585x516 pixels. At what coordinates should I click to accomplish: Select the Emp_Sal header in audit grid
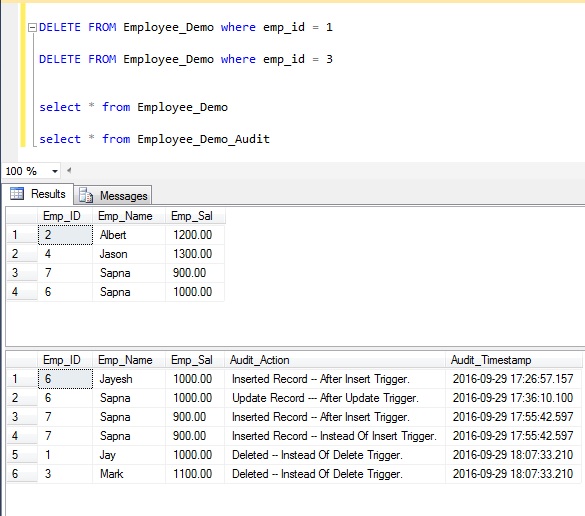[x=195, y=360]
